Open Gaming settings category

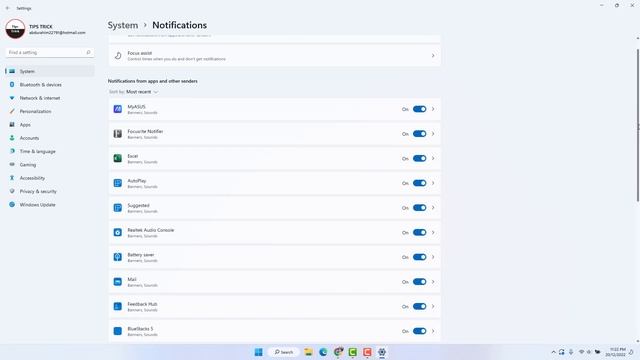pyautogui.click(x=50, y=164)
